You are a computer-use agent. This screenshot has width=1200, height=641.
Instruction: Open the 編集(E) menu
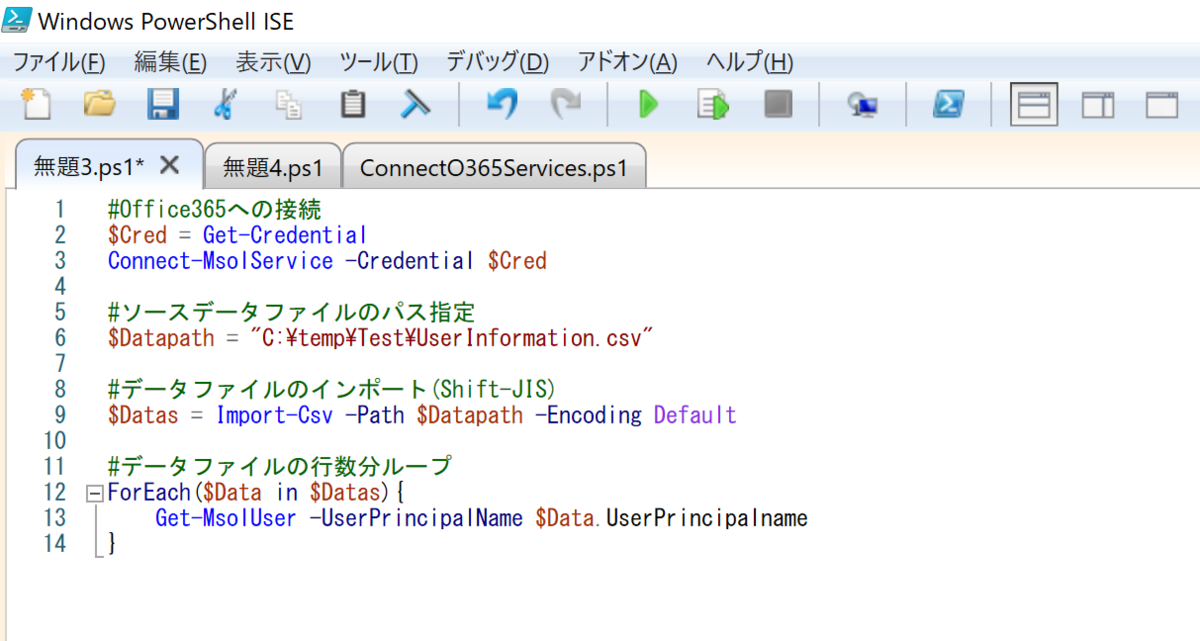tap(170, 62)
